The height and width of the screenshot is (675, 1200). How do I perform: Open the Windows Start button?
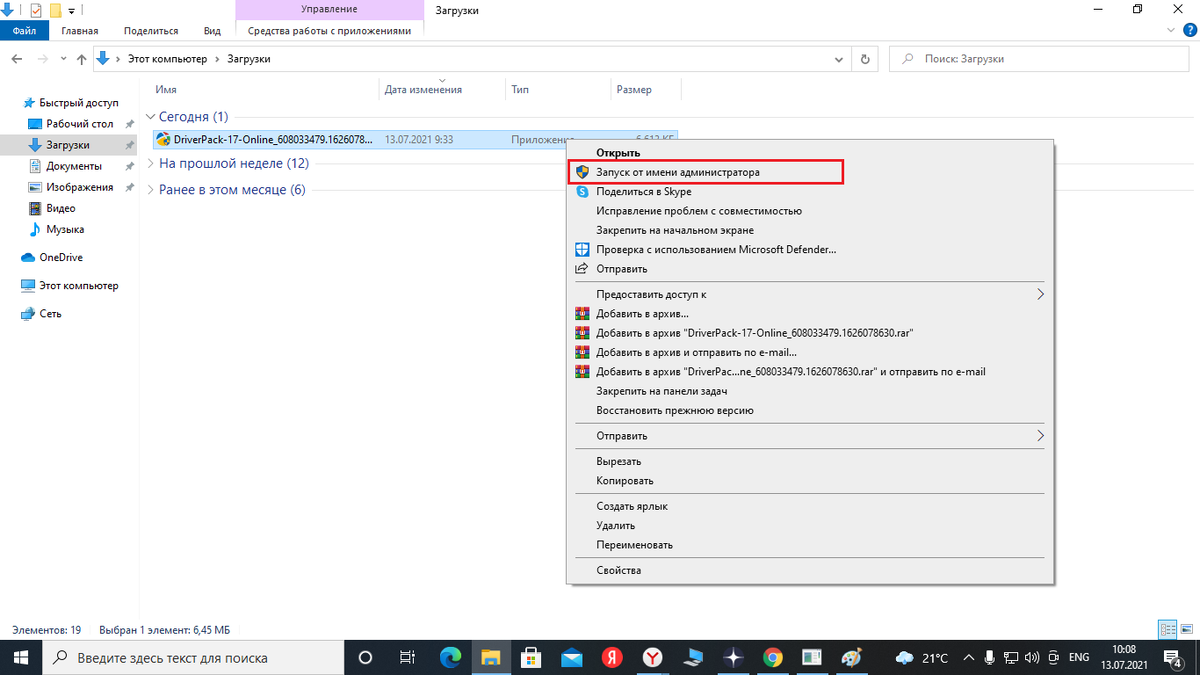coord(20,658)
